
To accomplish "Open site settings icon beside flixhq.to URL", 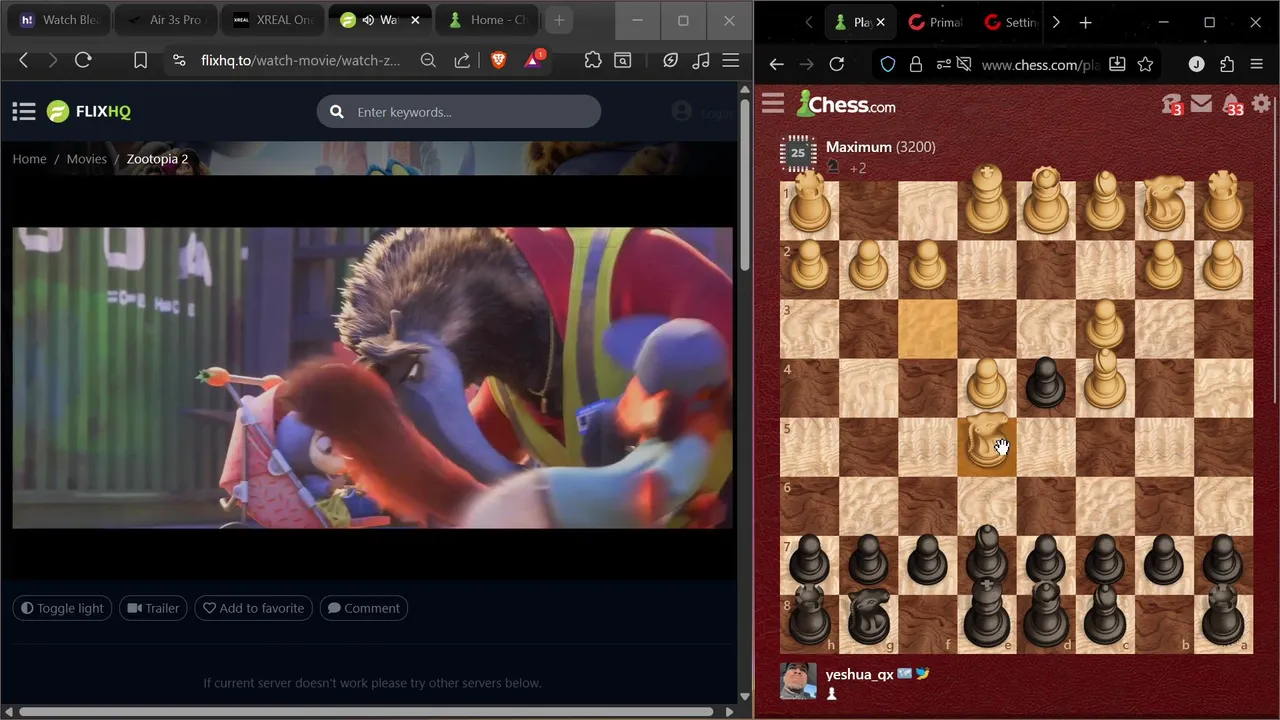I will point(179,61).
